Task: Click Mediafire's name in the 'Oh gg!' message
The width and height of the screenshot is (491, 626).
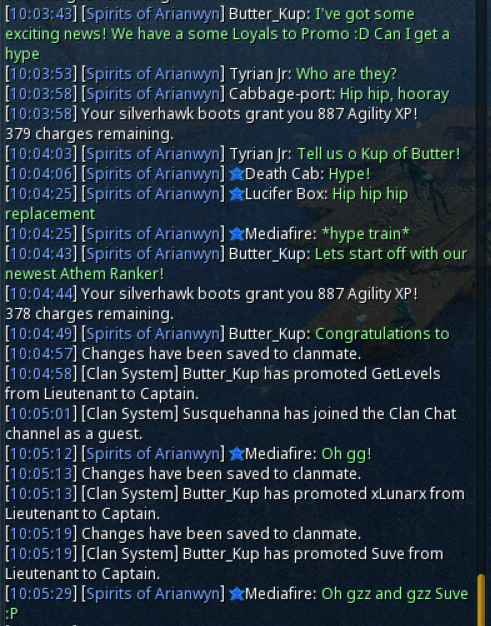Action: 281,454
